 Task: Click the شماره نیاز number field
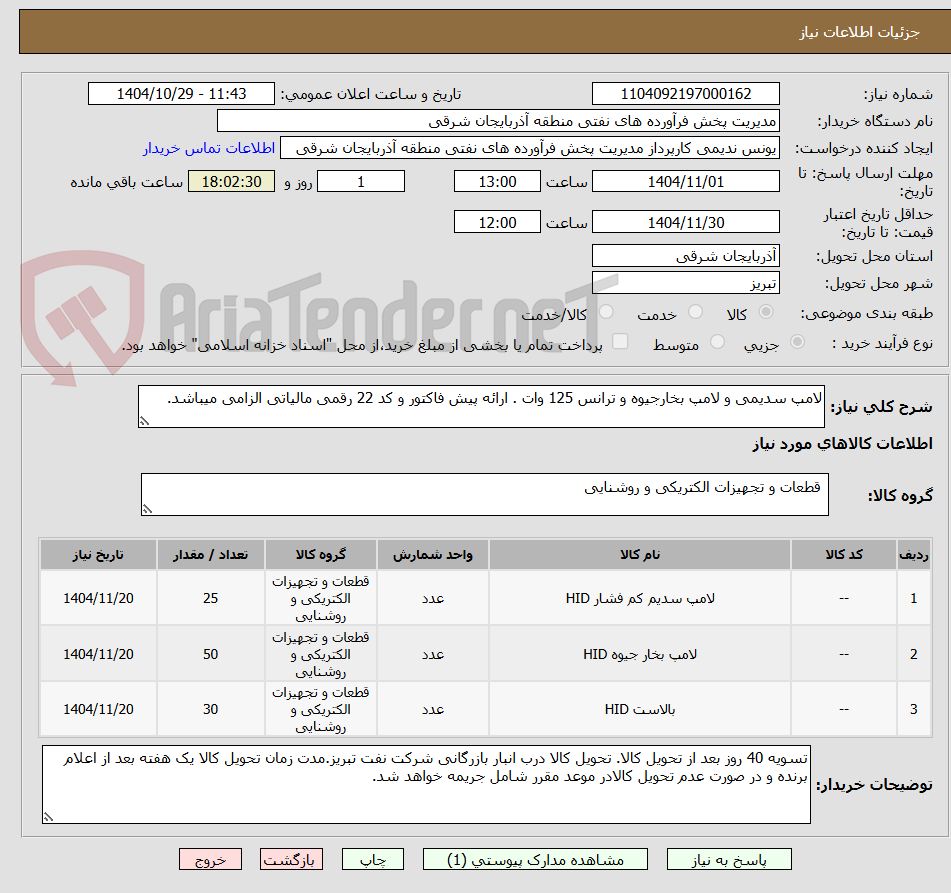coord(685,93)
